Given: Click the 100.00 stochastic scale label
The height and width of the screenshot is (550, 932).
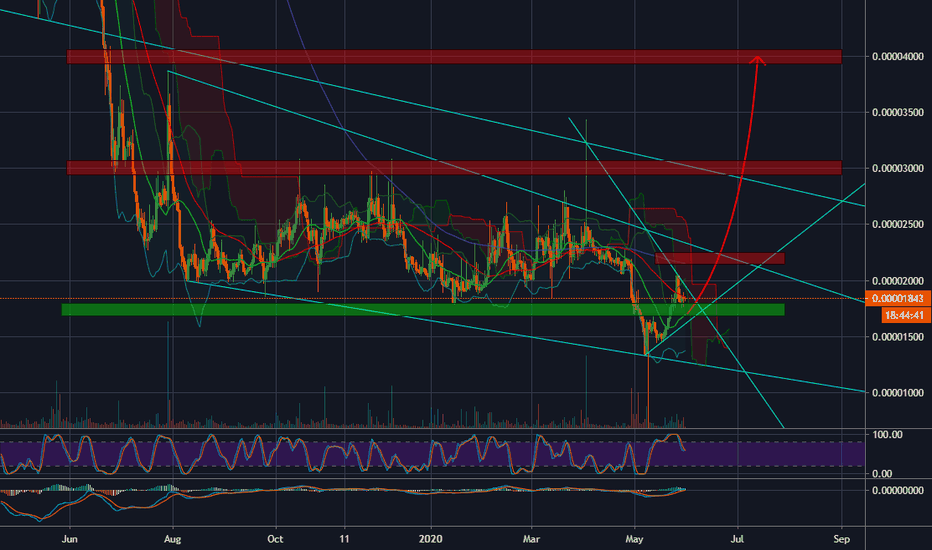Looking at the screenshot, I should tap(887, 435).
